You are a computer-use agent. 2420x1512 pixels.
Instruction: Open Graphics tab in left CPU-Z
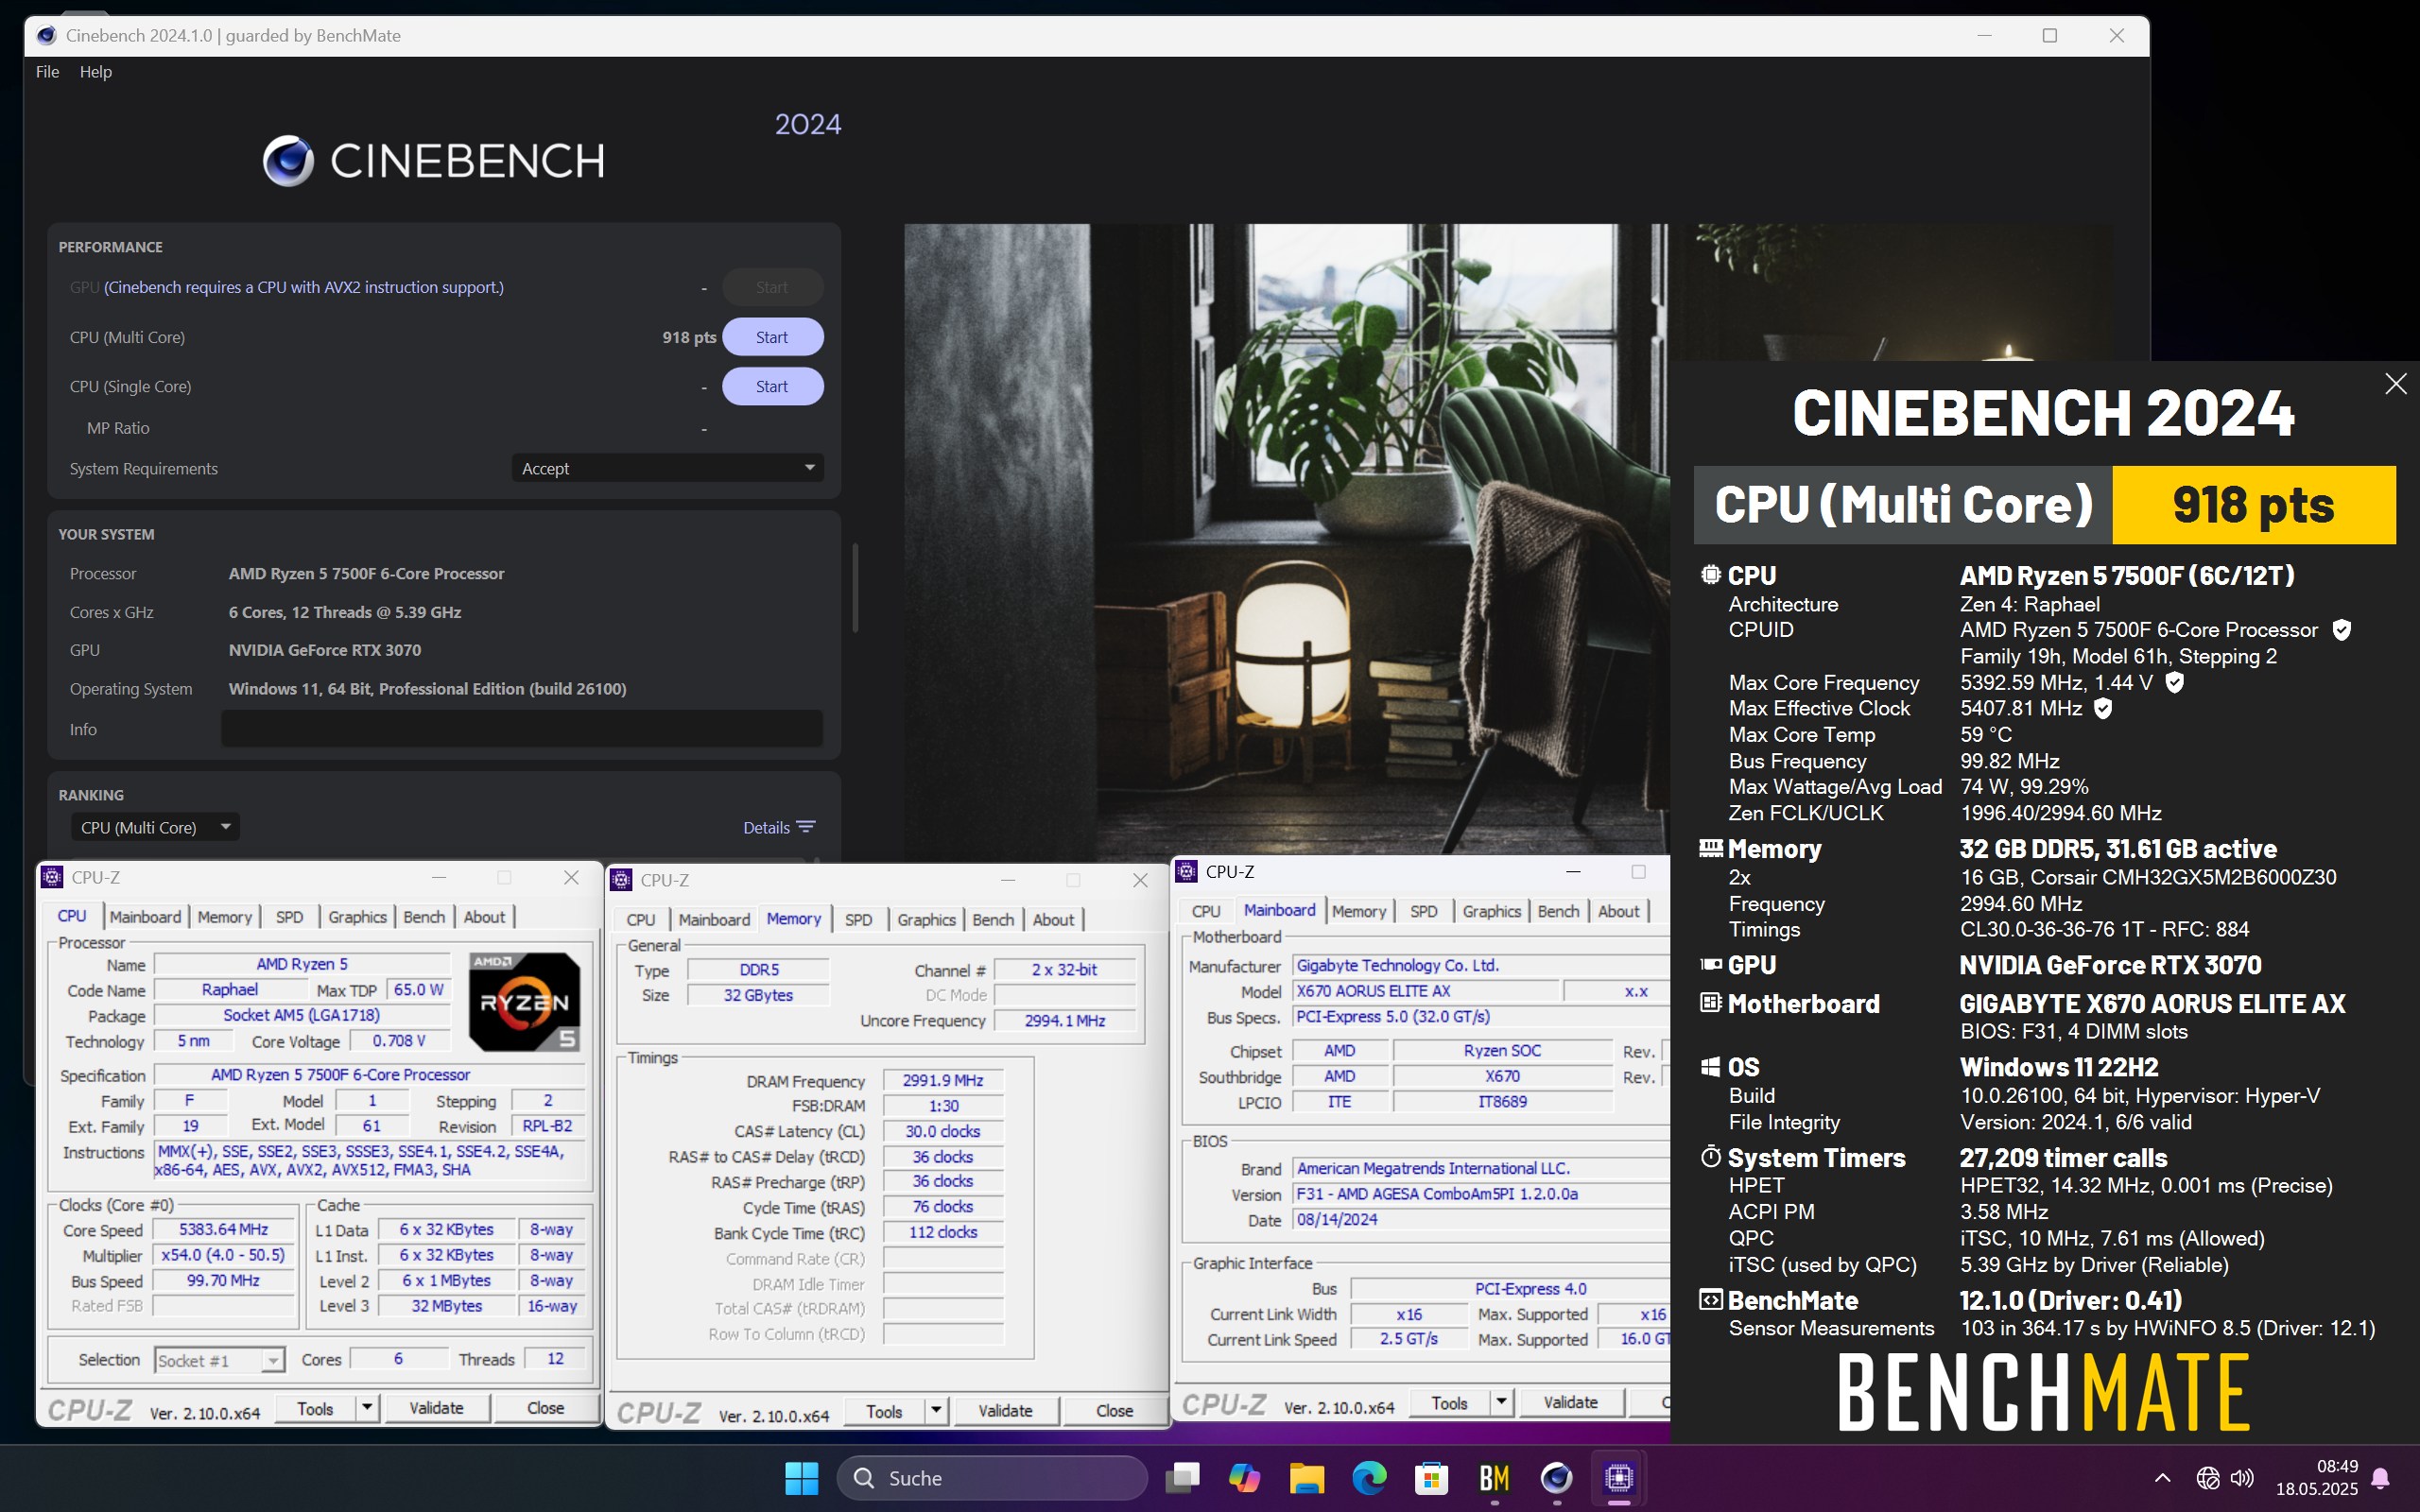pyautogui.click(x=357, y=917)
